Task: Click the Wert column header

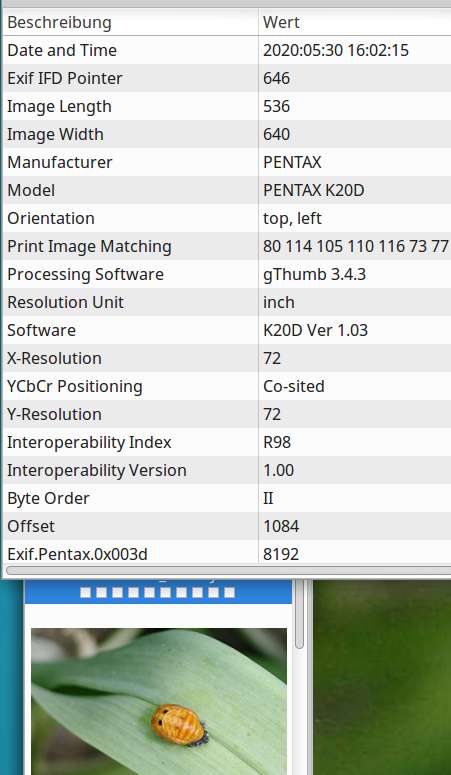Action: tap(355, 22)
